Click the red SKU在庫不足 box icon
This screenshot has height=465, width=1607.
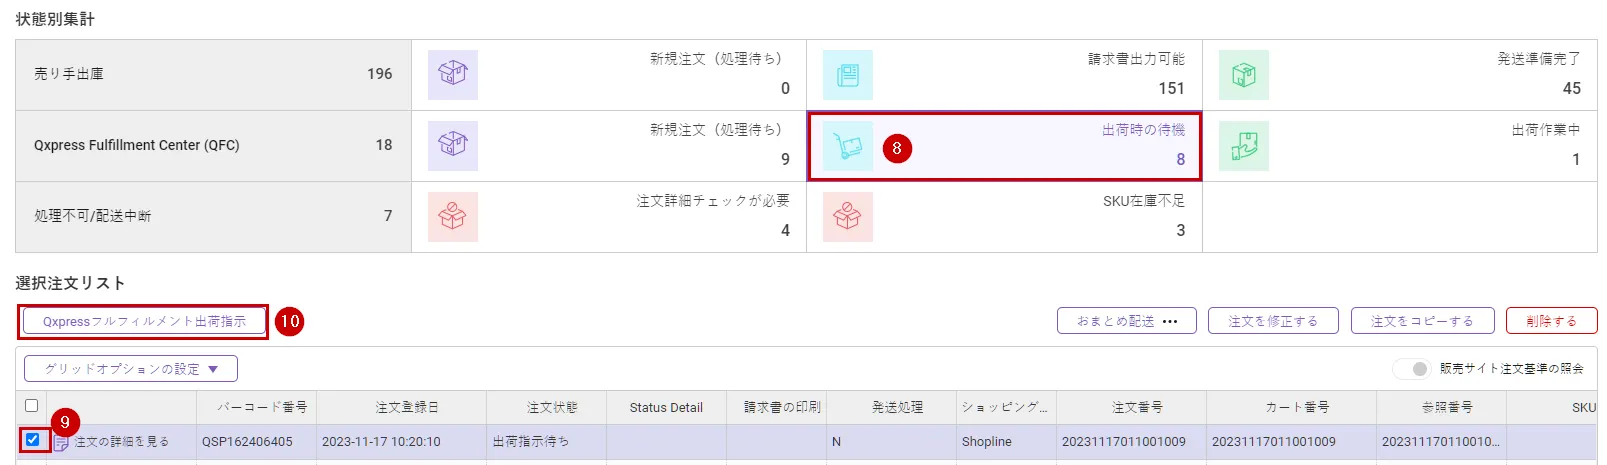pyautogui.click(x=847, y=217)
